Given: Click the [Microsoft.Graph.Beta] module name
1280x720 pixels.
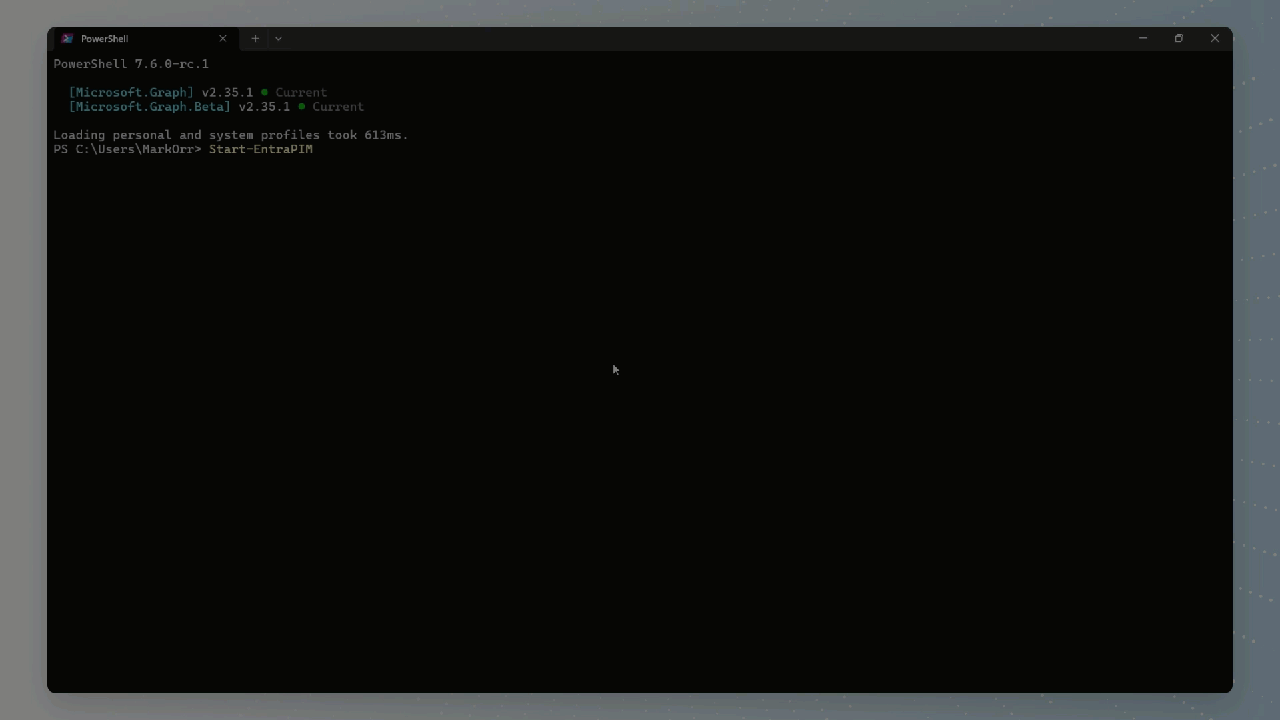Looking at the screenshot, I should point(149,106).
